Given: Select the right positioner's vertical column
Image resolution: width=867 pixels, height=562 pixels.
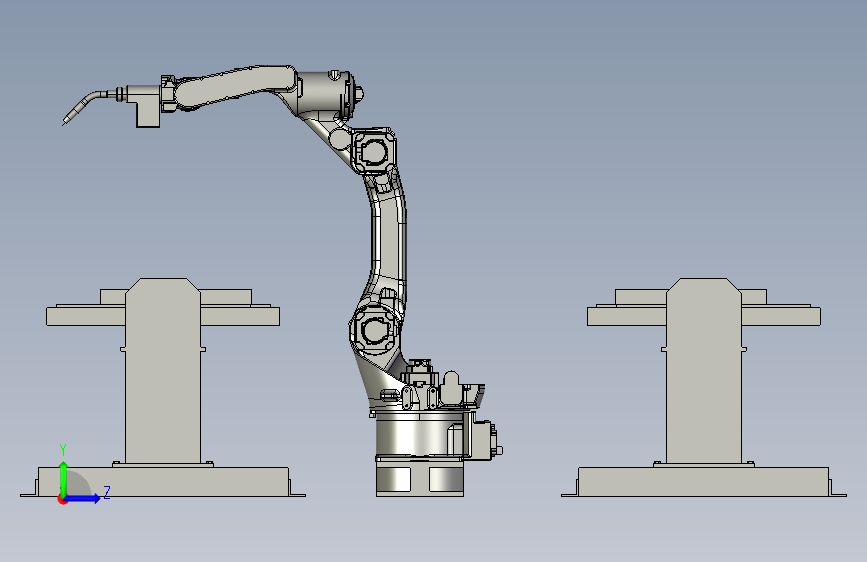Looking at the screenshot, I should (x=703, y=371).
